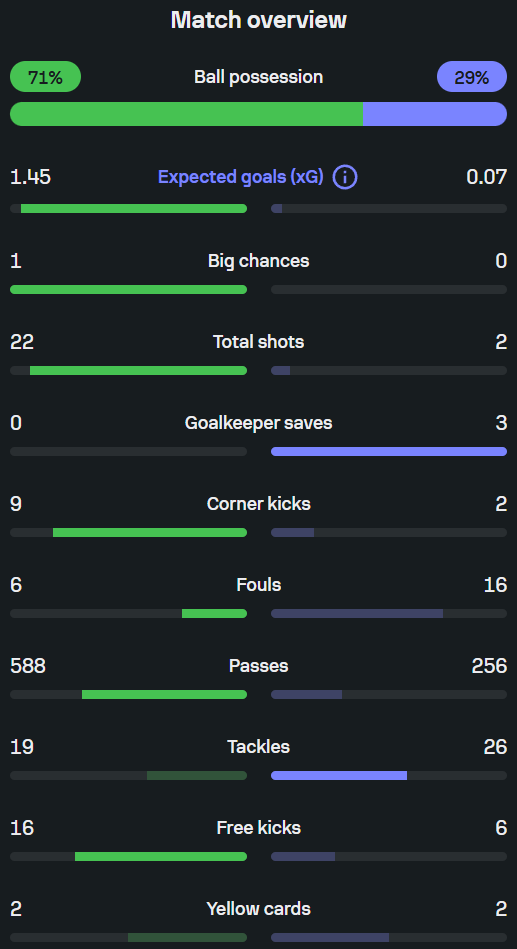Click the Tackles purple bar
Image resolution: width=517 pixels, height=949 pixels.
click(x=339, y=775)
